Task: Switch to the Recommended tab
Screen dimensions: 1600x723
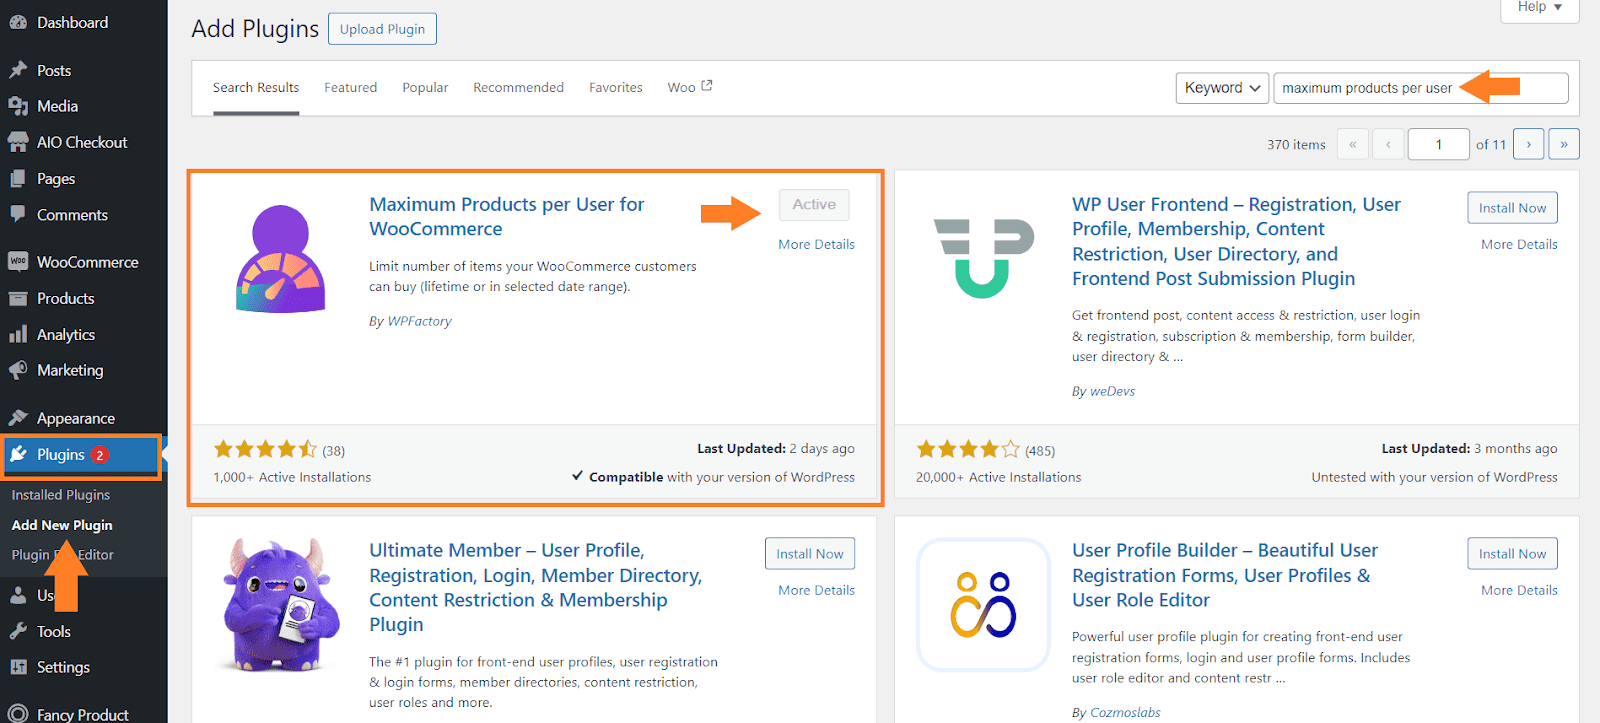Action: coord(518,88)
